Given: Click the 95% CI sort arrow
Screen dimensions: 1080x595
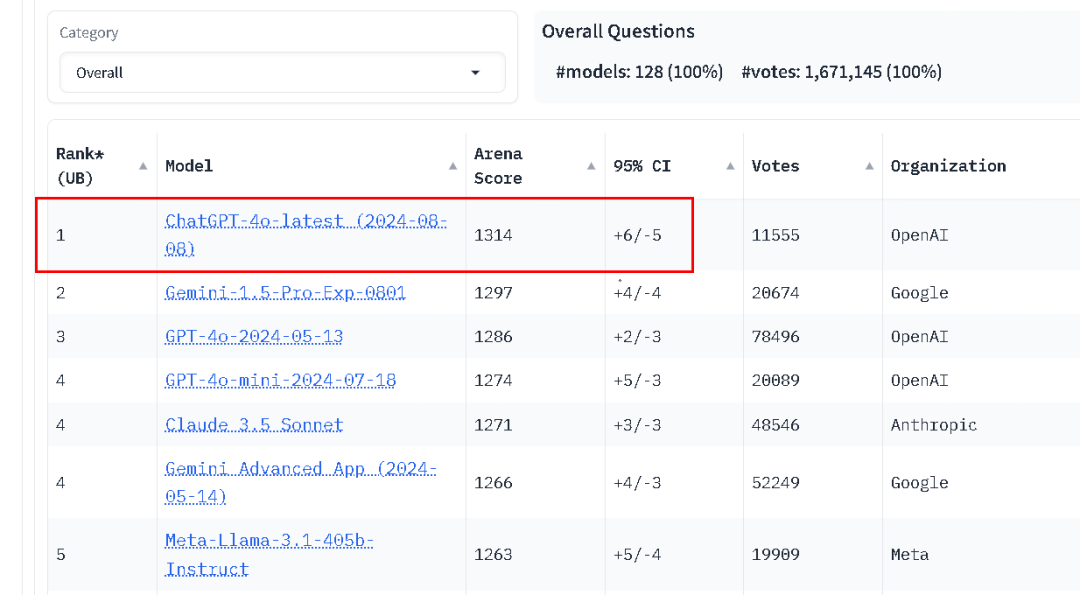Looking at the screenshot, I should (730, 166).
